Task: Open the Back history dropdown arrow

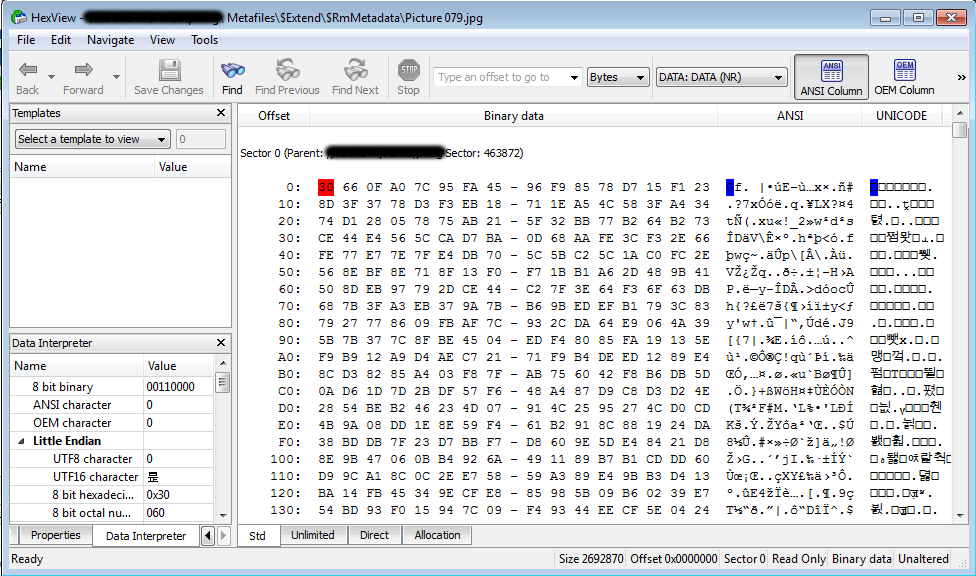Action: pyautogui.click(x=52, y=77)
